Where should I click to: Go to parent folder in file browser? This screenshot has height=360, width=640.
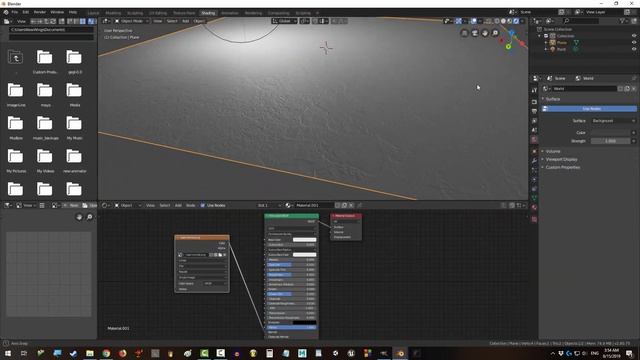(x=16, y=58)
